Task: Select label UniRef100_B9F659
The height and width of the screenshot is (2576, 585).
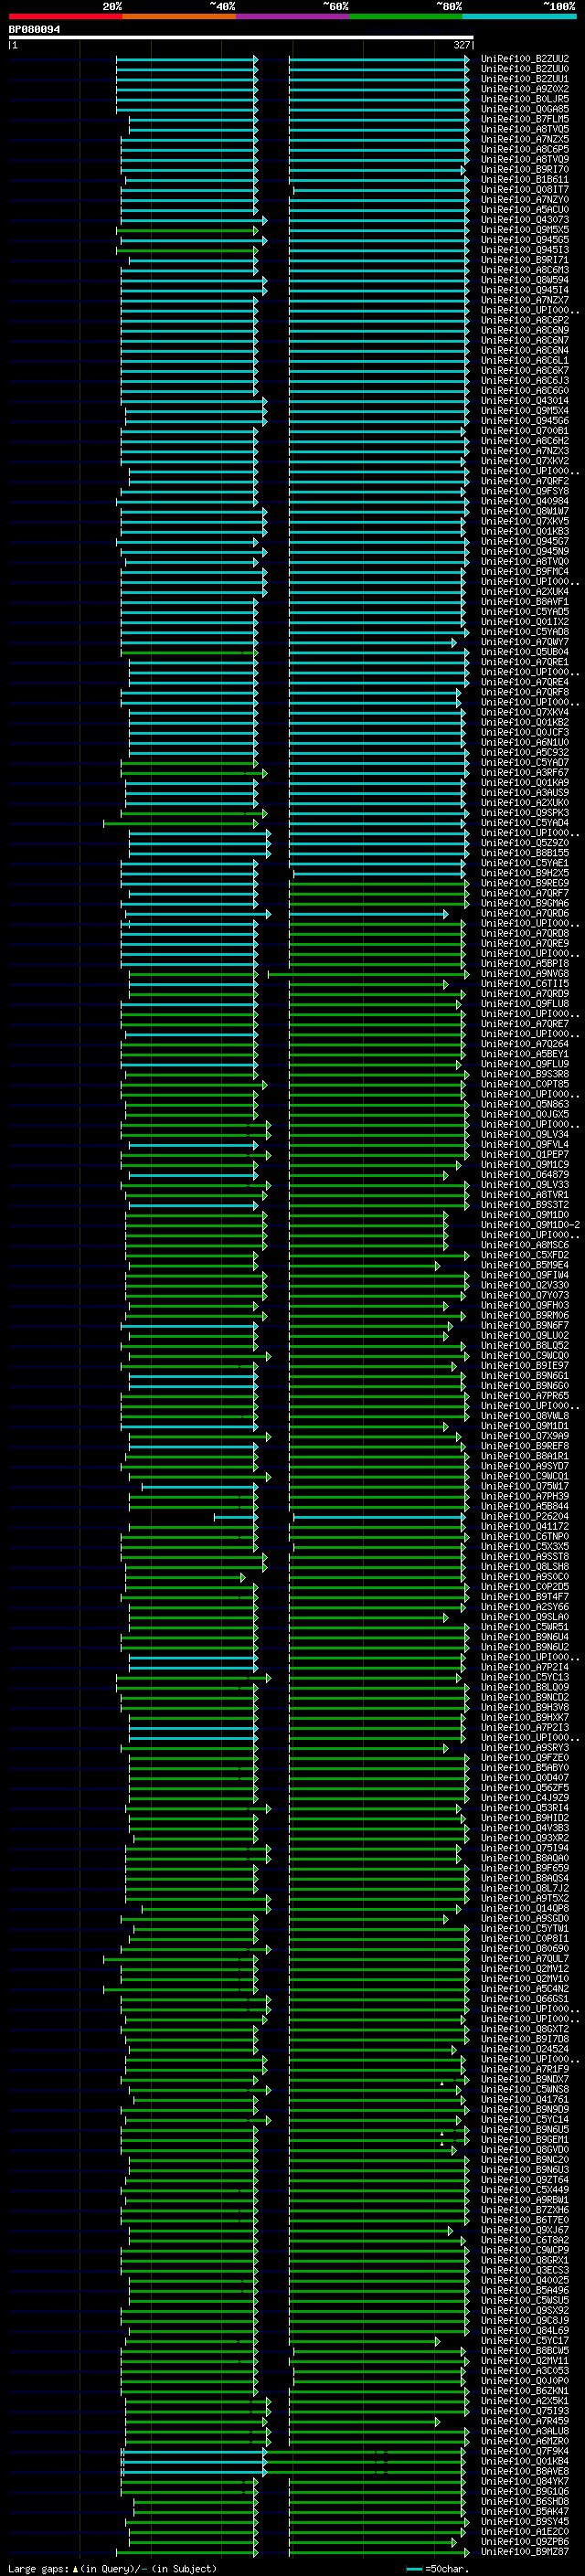Action: [525, 1868]
